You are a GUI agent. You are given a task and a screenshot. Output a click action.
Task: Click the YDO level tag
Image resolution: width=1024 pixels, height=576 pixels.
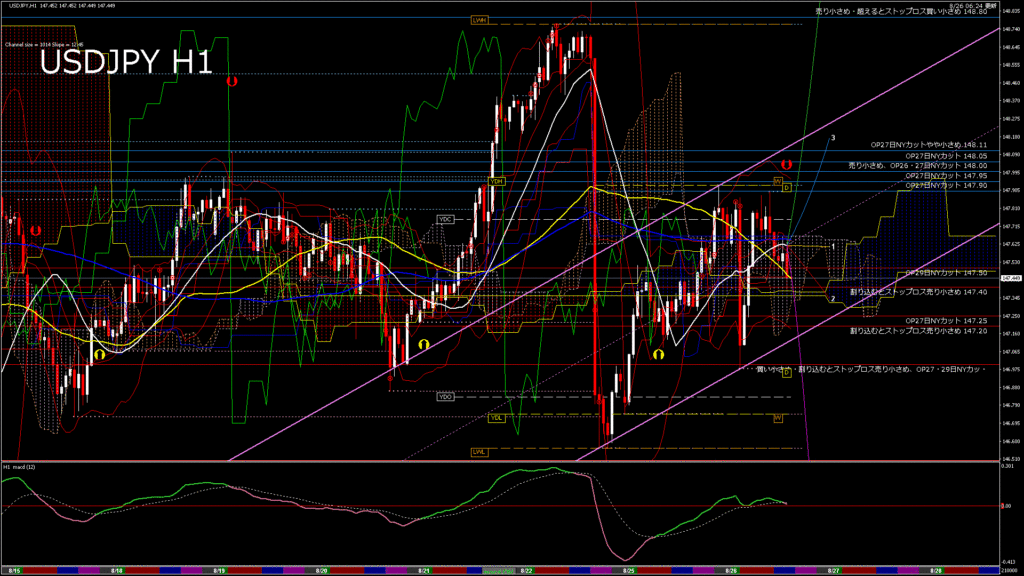click(446, 397)
